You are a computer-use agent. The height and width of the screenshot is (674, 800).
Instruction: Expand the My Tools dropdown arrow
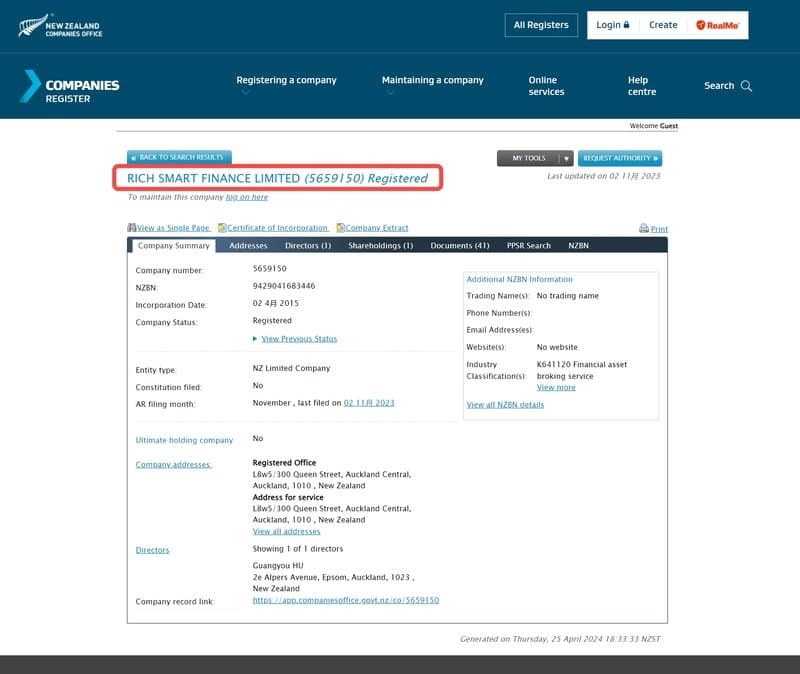(566, 158)
